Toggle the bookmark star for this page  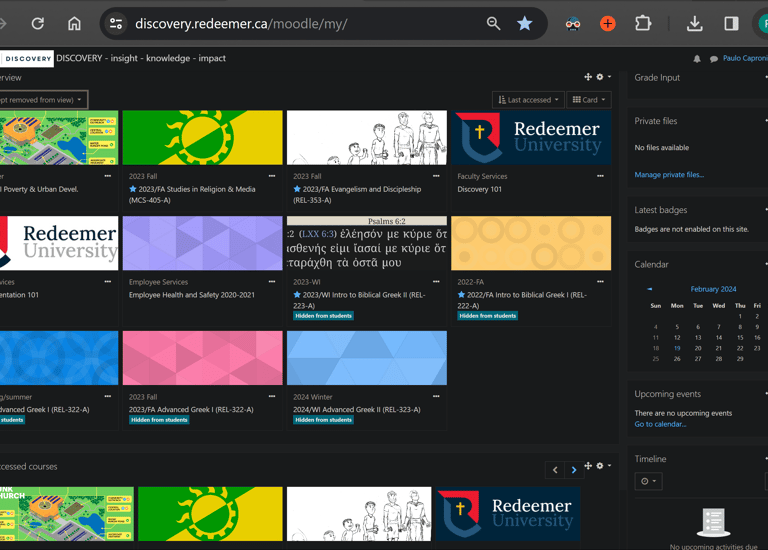coord(525,24)
